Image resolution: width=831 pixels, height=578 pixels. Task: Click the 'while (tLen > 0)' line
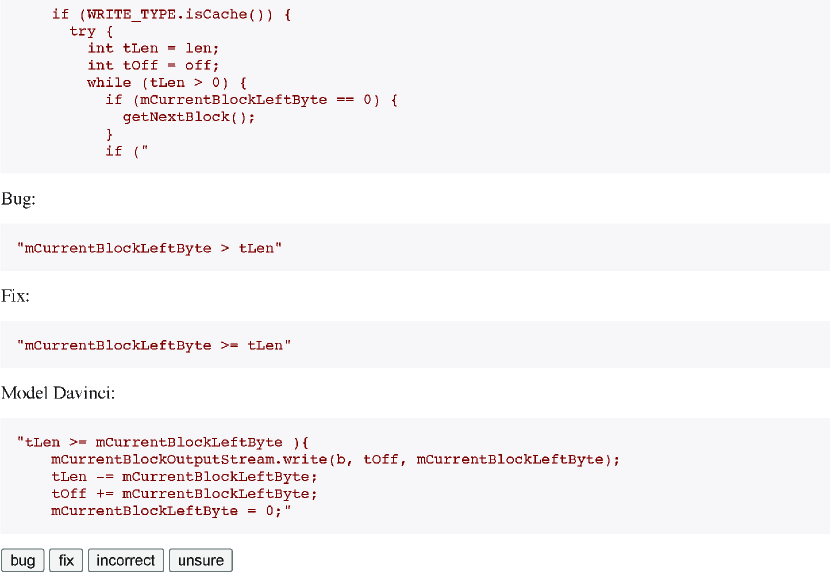(166, 82)
